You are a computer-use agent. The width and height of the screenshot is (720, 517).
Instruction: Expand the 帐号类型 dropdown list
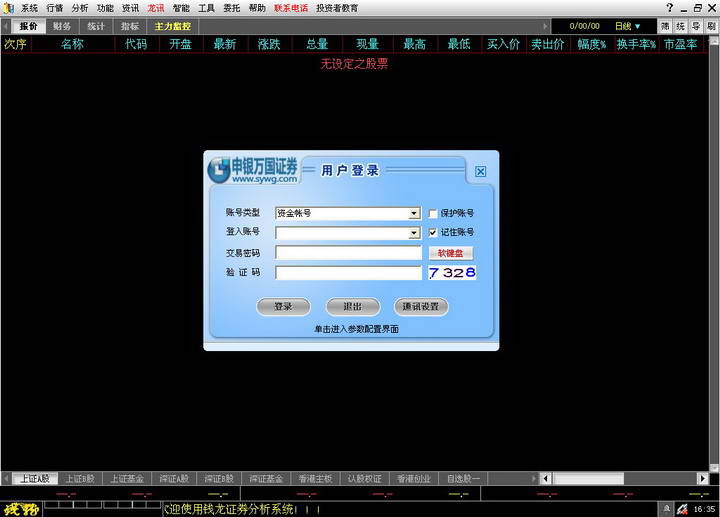(x=414, y=213)
